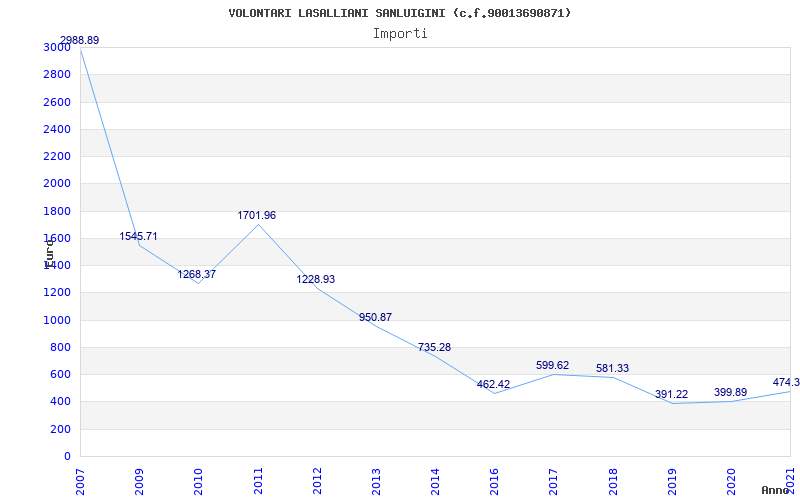Viewport: 800px width, 500px height.
Task: Select the 1545.71 data label
Action: pyautogui.click(x=138, y=236)
